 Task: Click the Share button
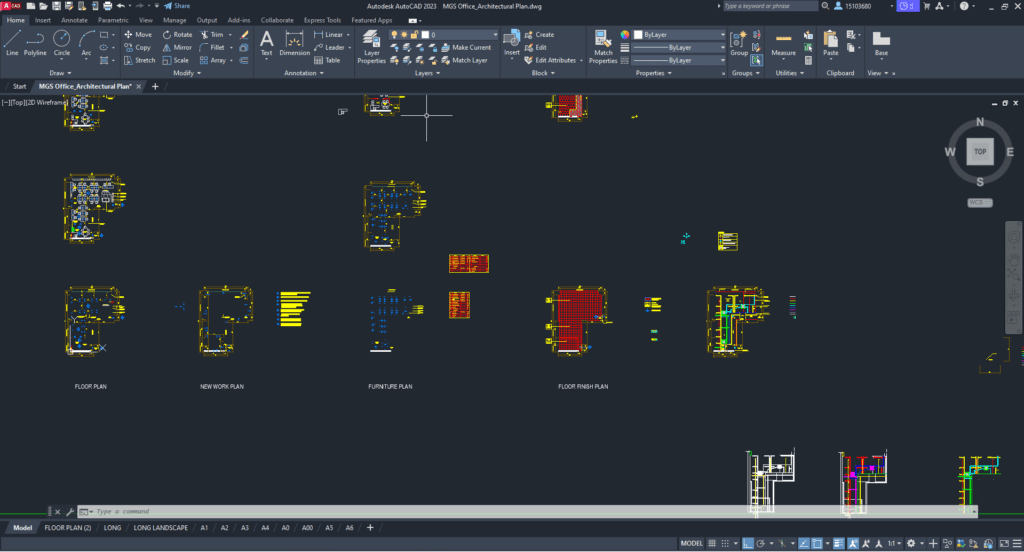point(177,5)
